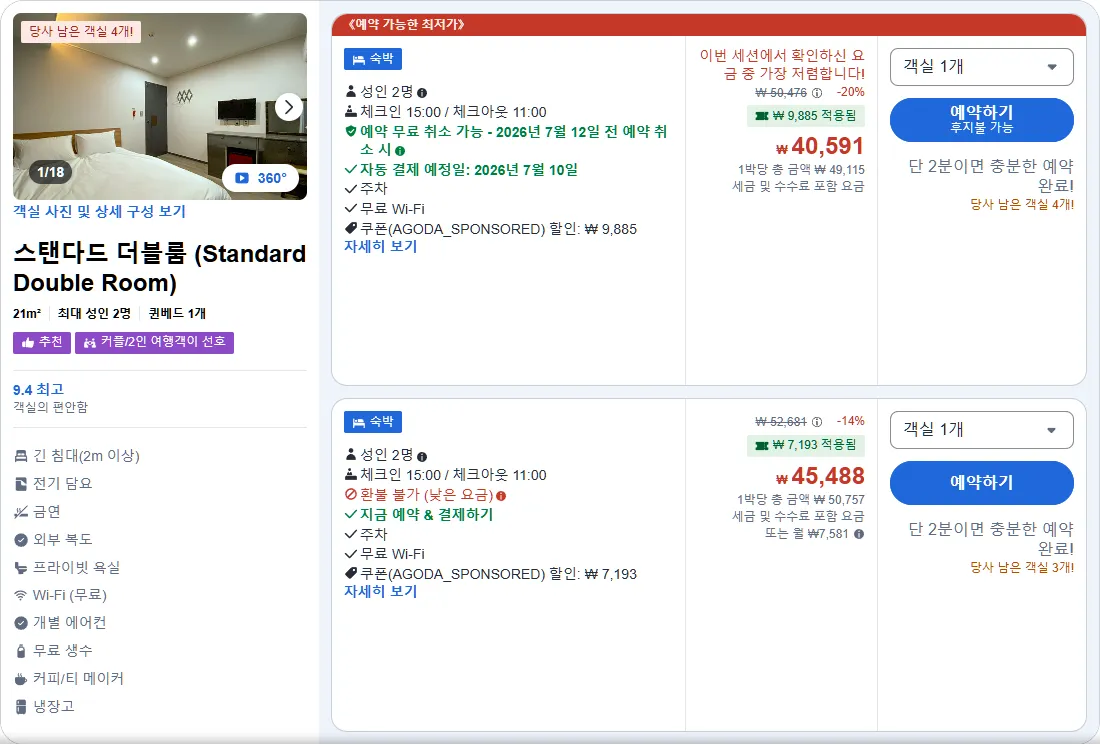Click info icon next to 성인 2명 in first offer
Viewport: 1100px width, 745px height.
click(422, 93)
